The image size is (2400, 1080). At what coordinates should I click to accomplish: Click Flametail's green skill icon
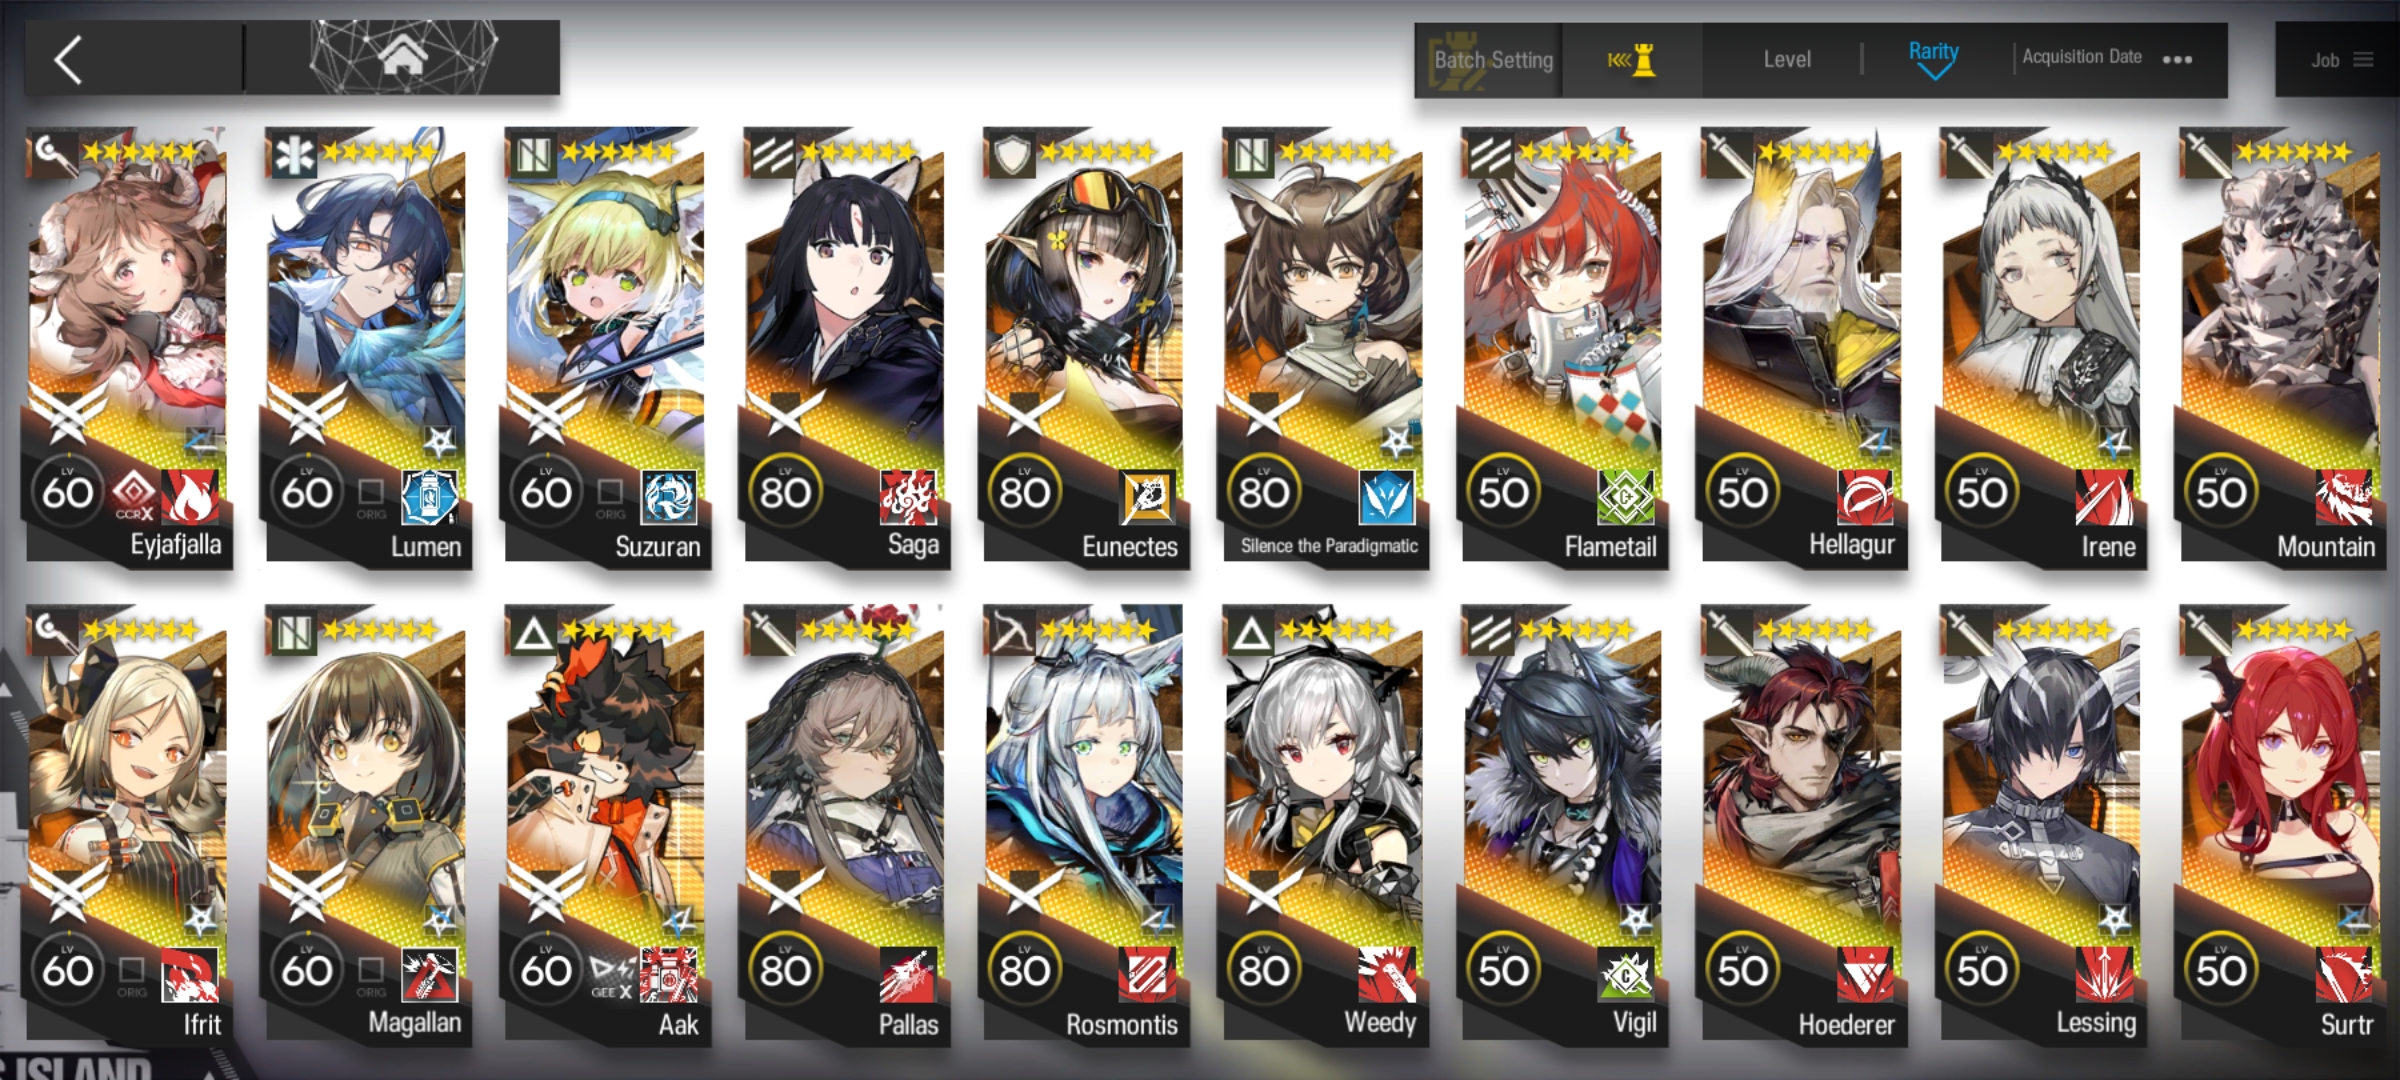click(1626, 497)
